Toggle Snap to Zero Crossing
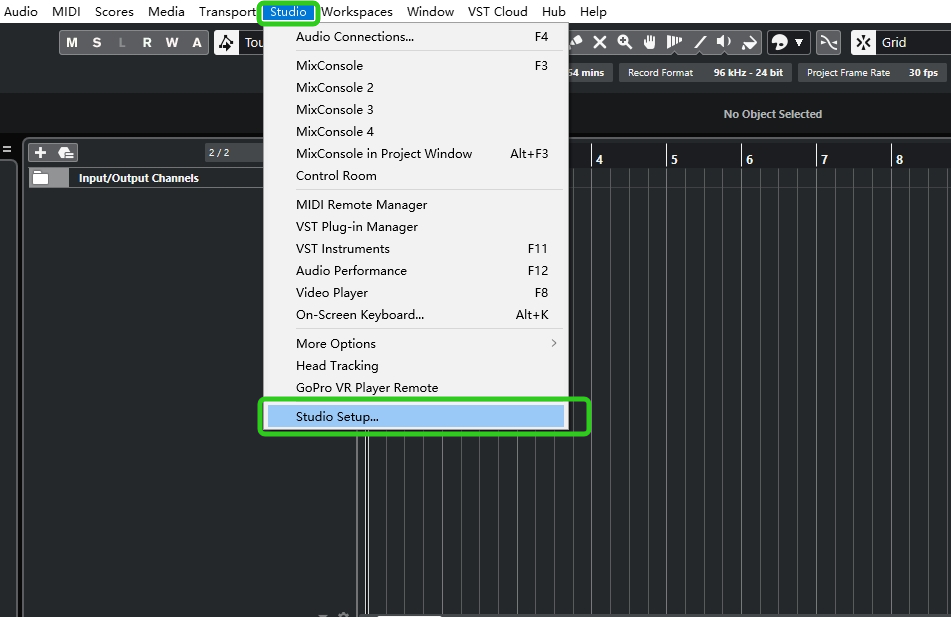Viewport: 951px width, 617px height. (828, 42)
